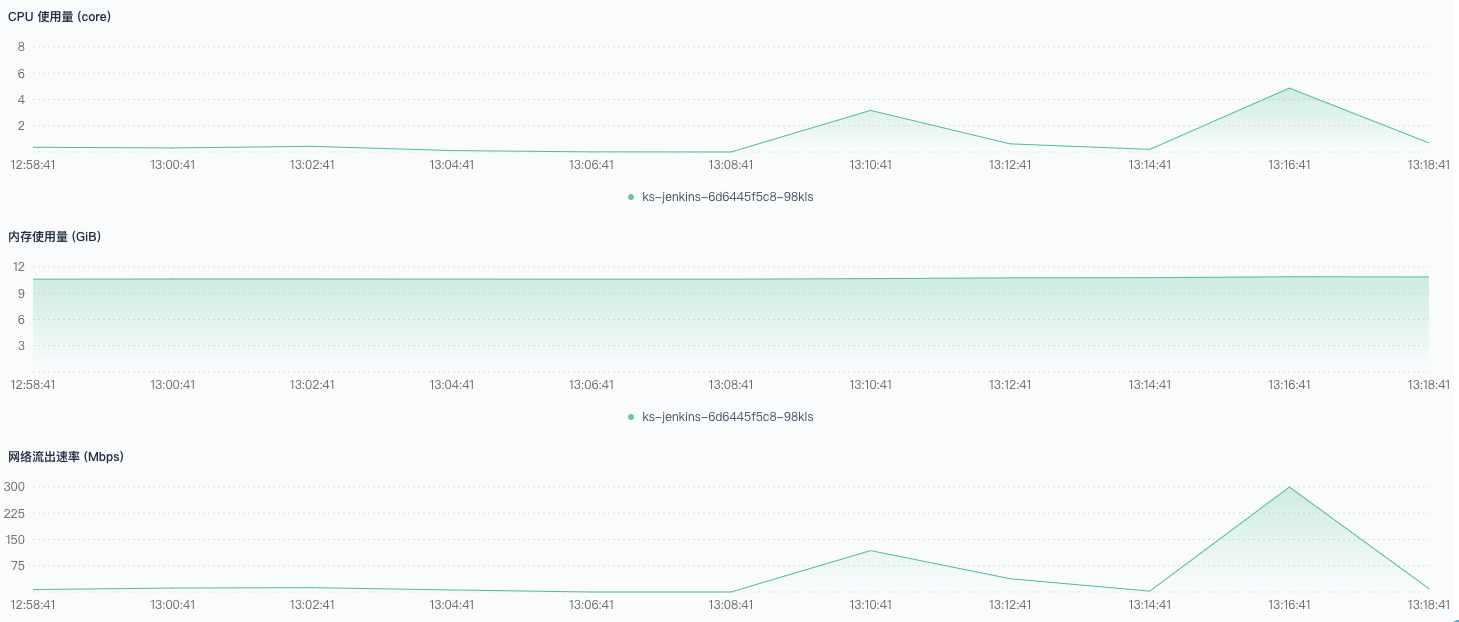This screenshot has width=1459, height=622.
Task: Click the memory usage line at 13:08:41
Action: pyautogui.click(x=731, y=279)
